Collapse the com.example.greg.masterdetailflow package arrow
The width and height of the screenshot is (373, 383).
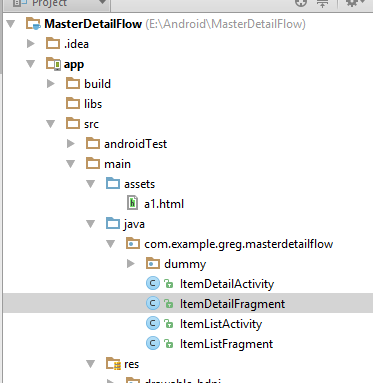point(111,244)
